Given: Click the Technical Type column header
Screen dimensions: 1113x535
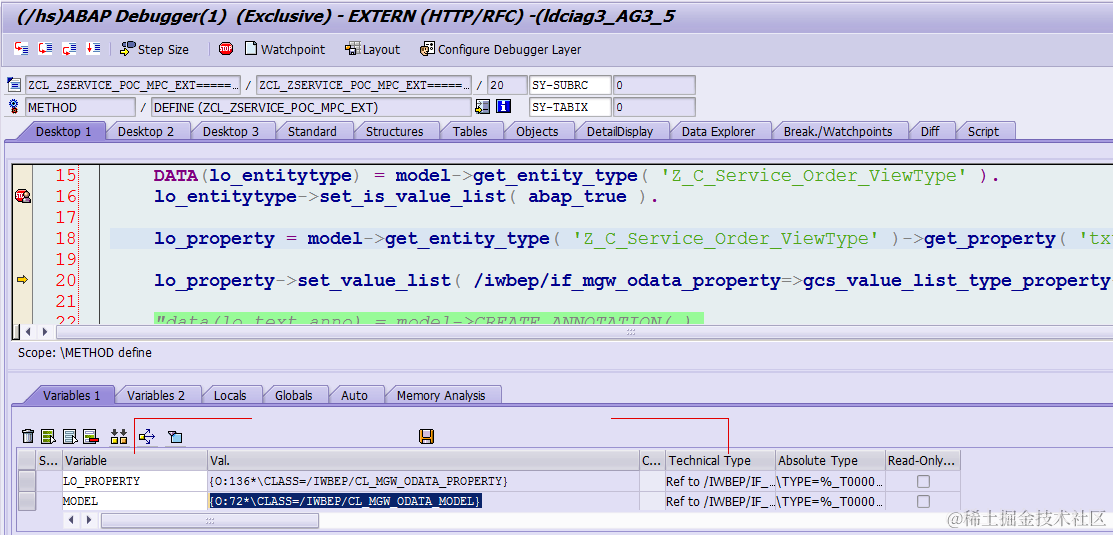Looking at the screenshot, I should coord(719,460).
